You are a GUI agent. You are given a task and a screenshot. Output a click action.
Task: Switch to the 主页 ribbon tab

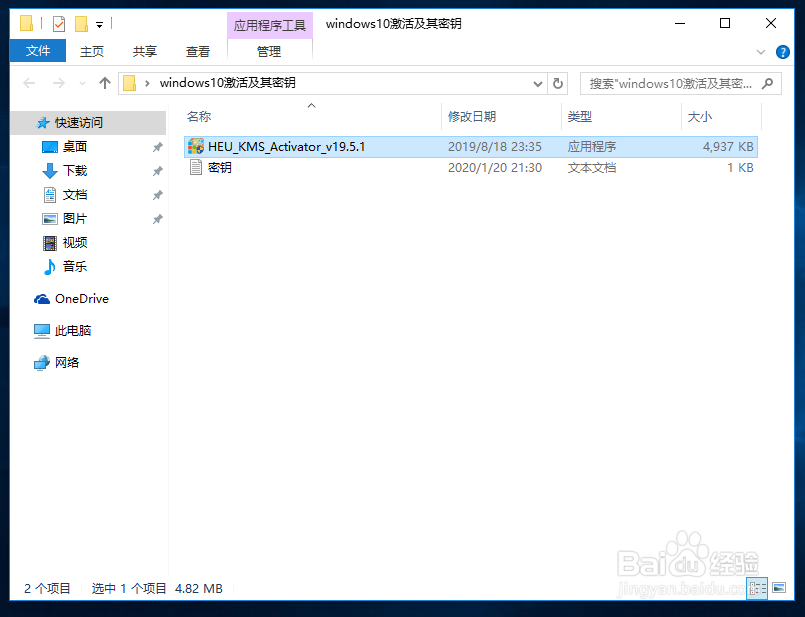pos(91,51)
